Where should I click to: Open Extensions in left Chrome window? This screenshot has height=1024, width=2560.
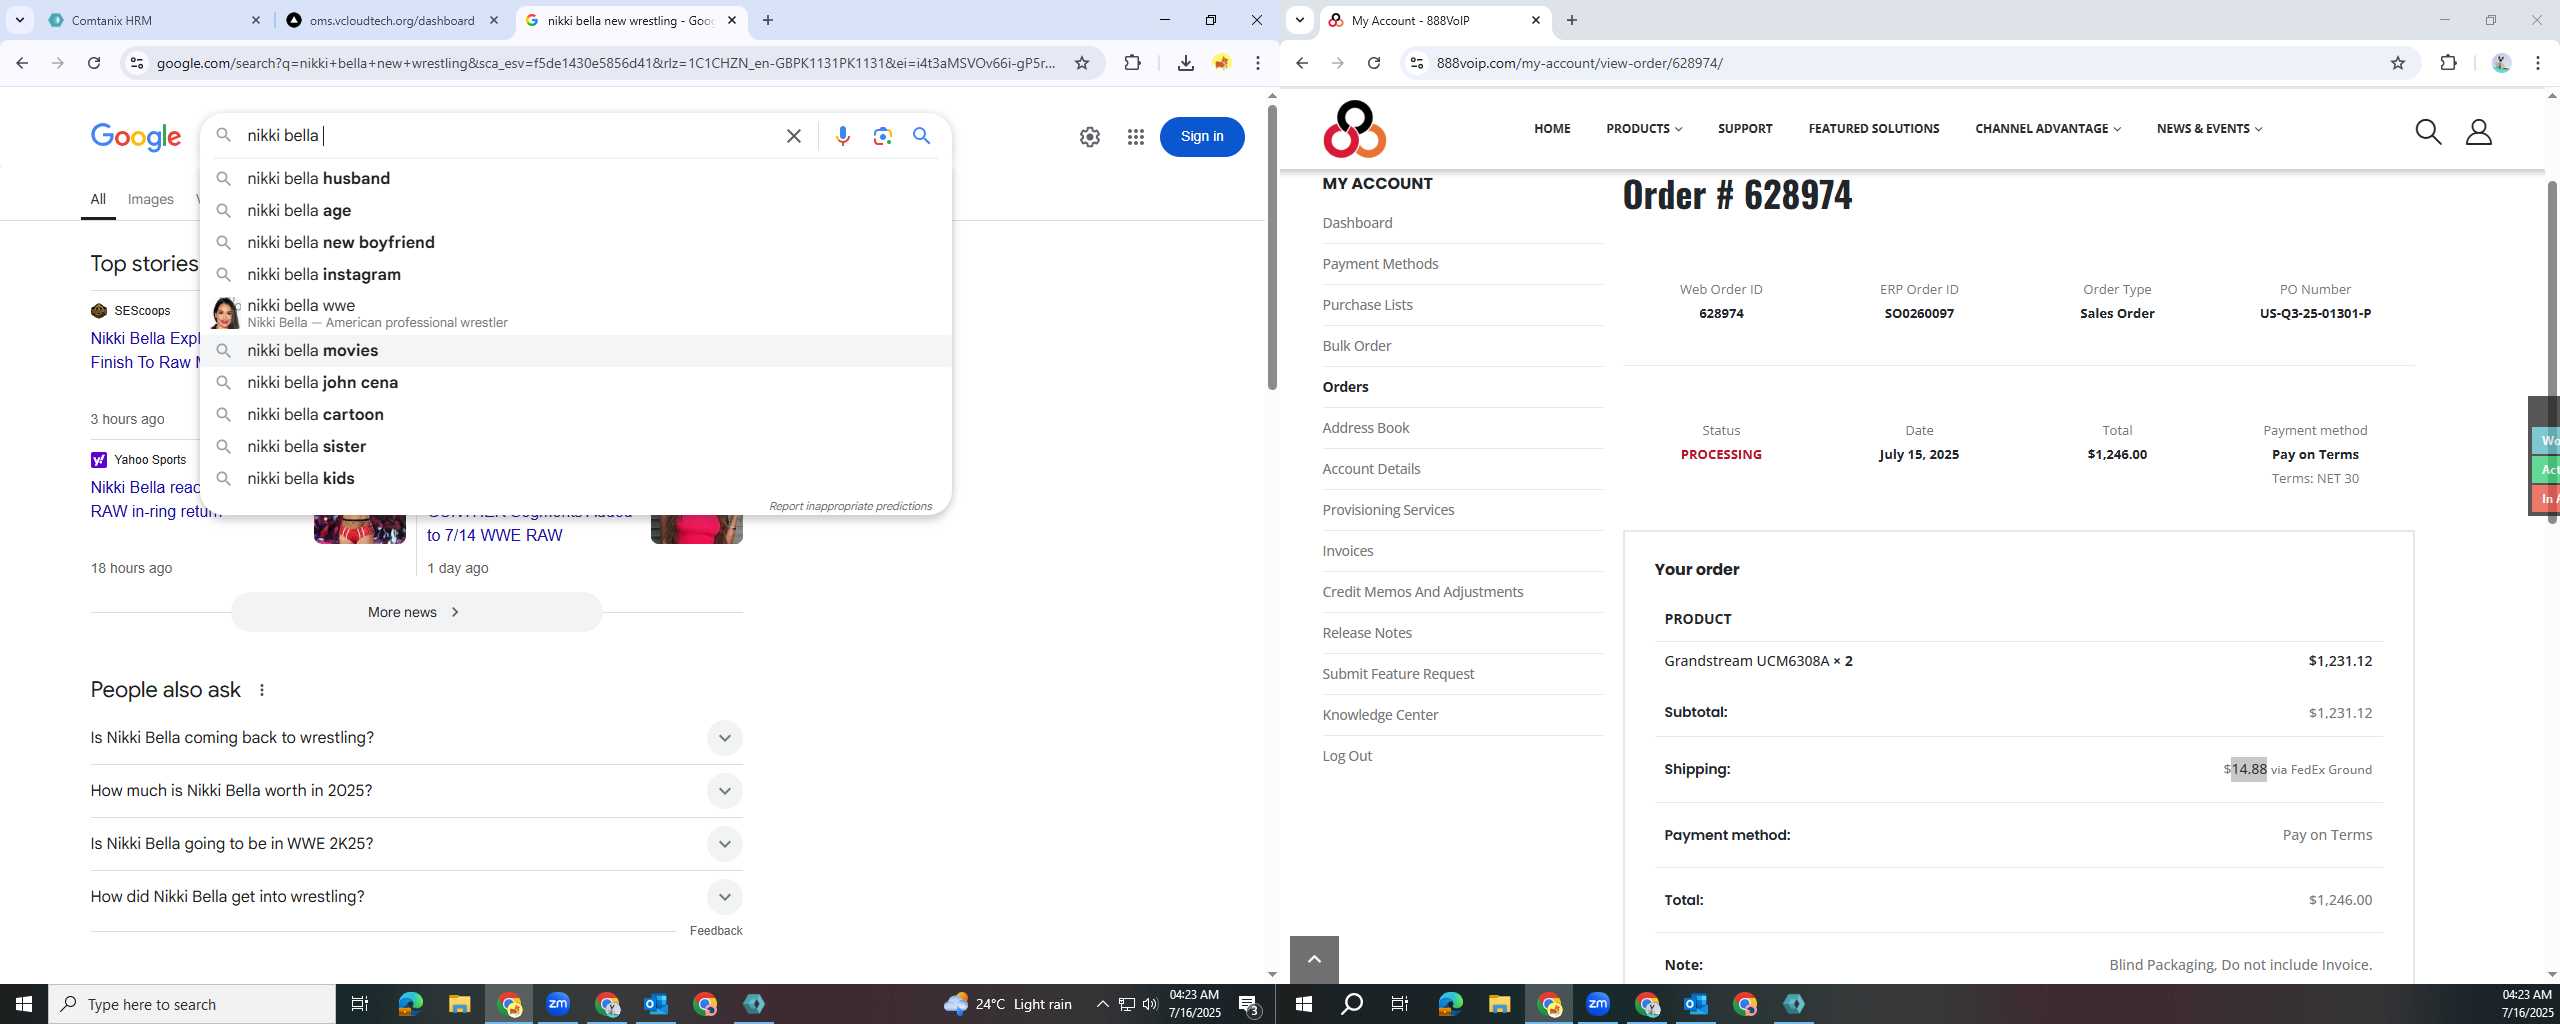[x=1132, y=63]
